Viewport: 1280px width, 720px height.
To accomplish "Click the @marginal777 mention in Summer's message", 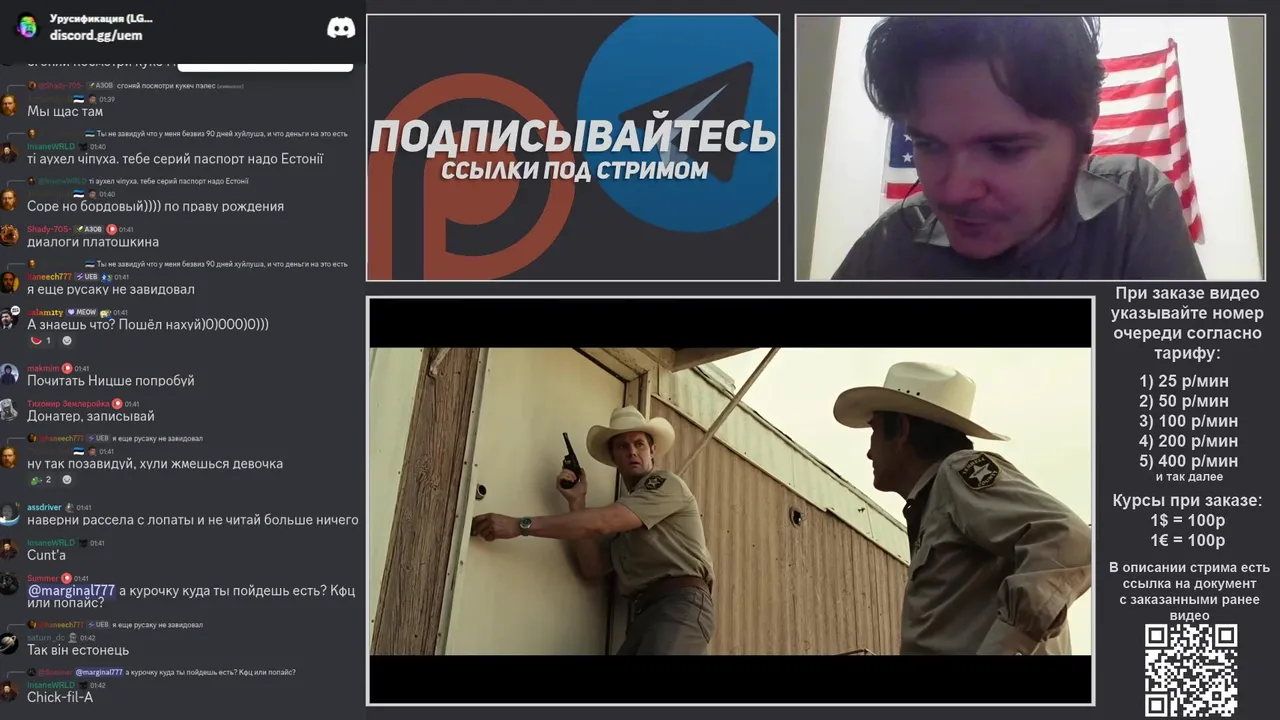I will [x=71, y=590].
